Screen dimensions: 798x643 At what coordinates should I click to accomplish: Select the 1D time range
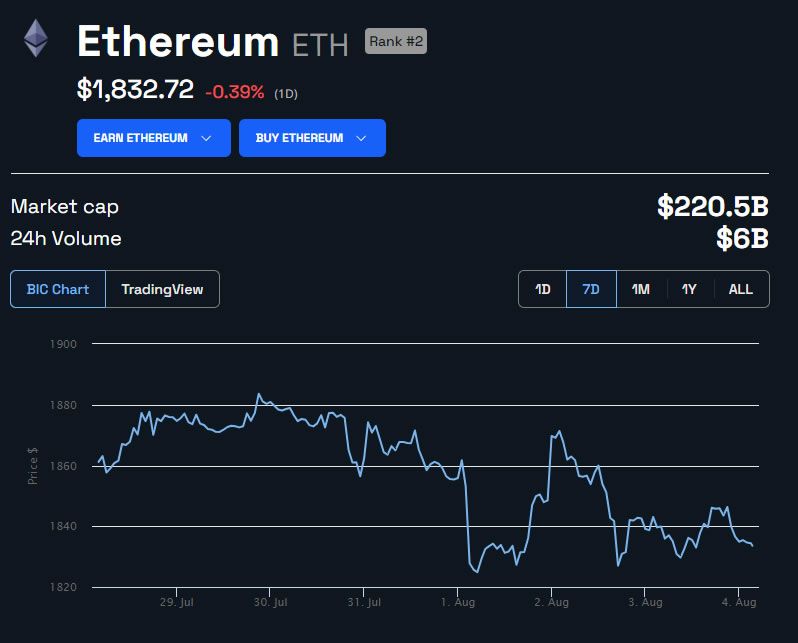pyautogui.click(x=543, y=289)
